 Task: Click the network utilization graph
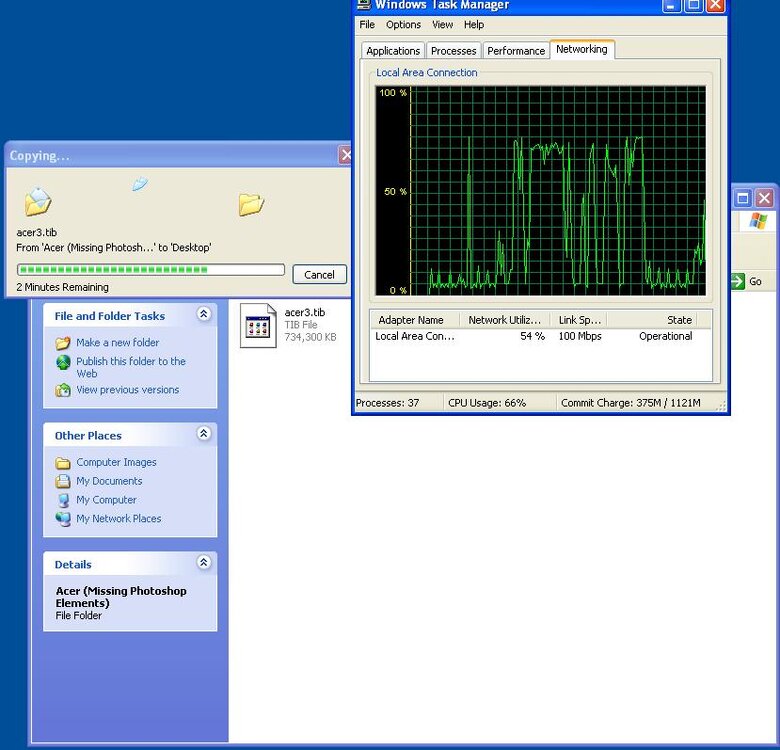click(x=540, y=191)
